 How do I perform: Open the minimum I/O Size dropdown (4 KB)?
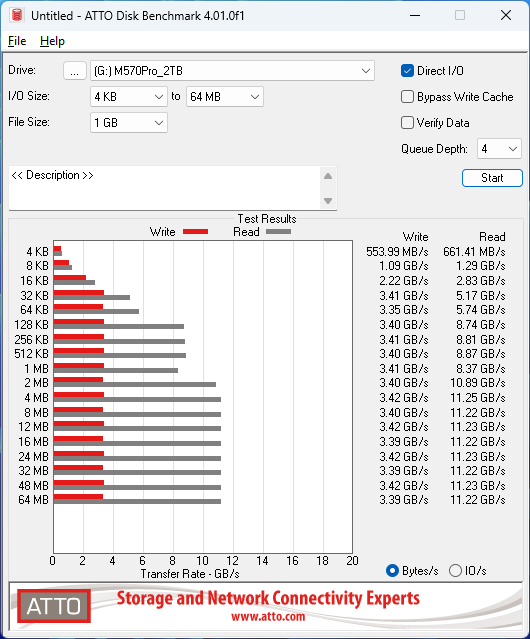[x=129, y=97]
